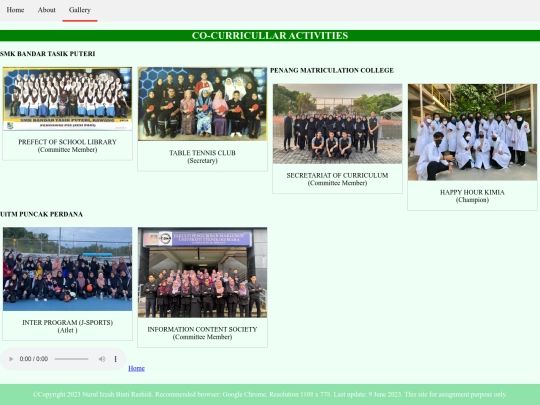Click the (Secretary) role text
This screenshot has height=405, width=540.
[202, 161]
